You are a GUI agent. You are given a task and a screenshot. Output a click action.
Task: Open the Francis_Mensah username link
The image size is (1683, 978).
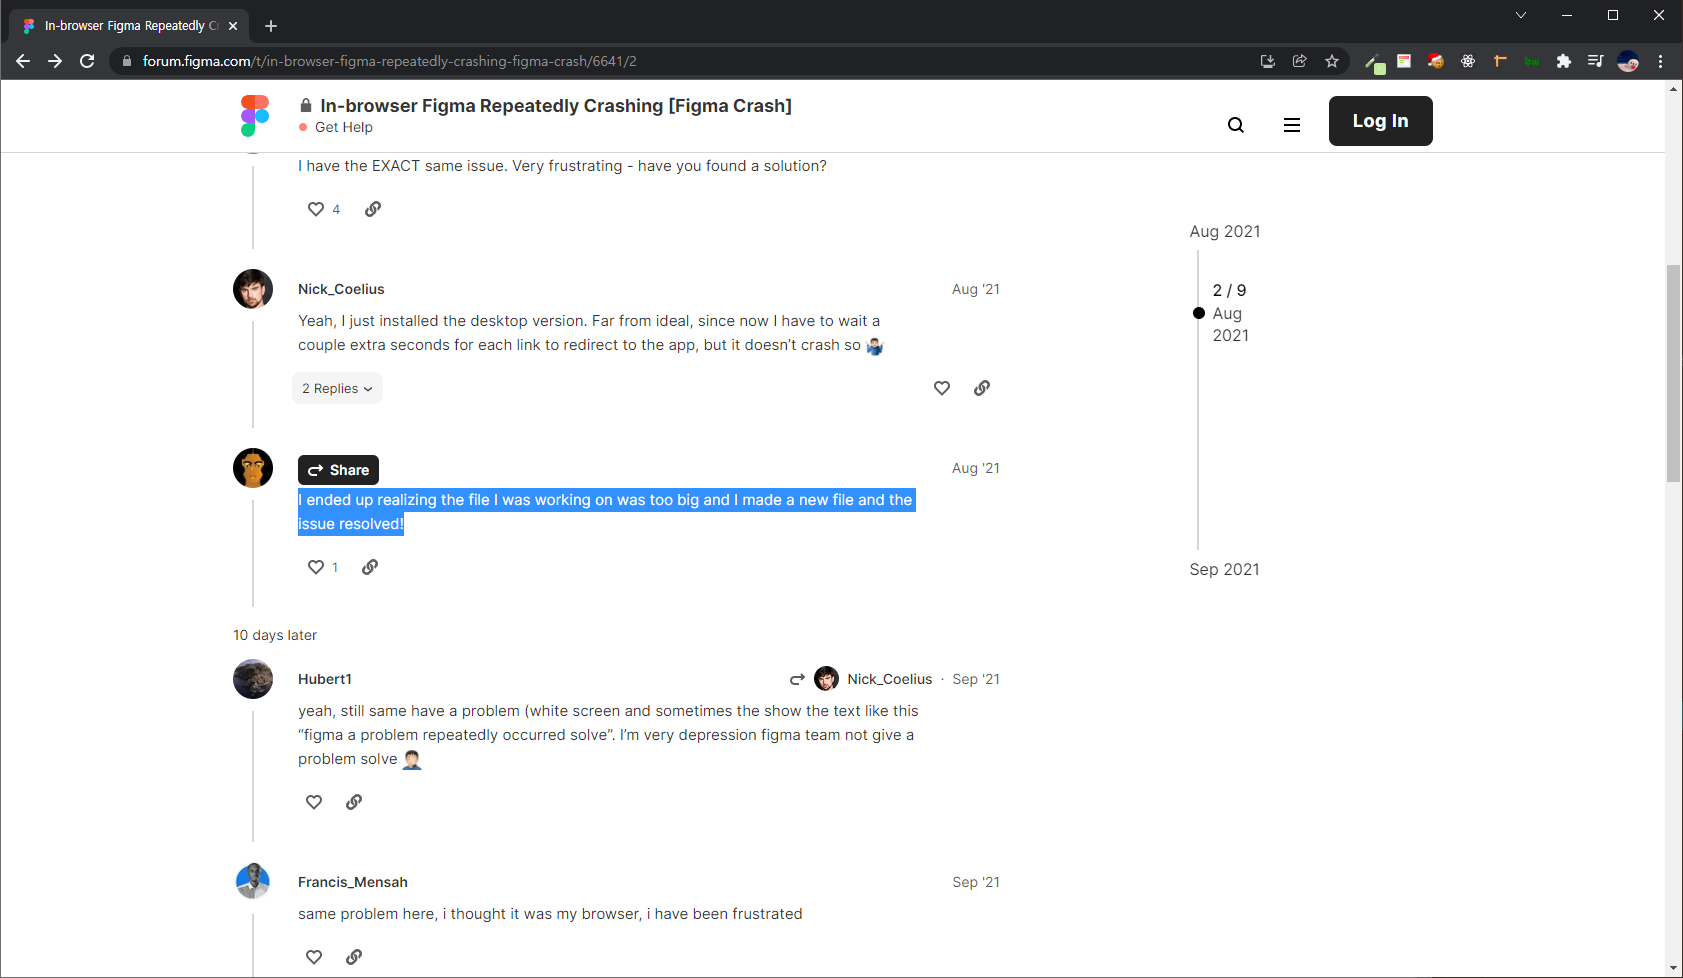353,882
